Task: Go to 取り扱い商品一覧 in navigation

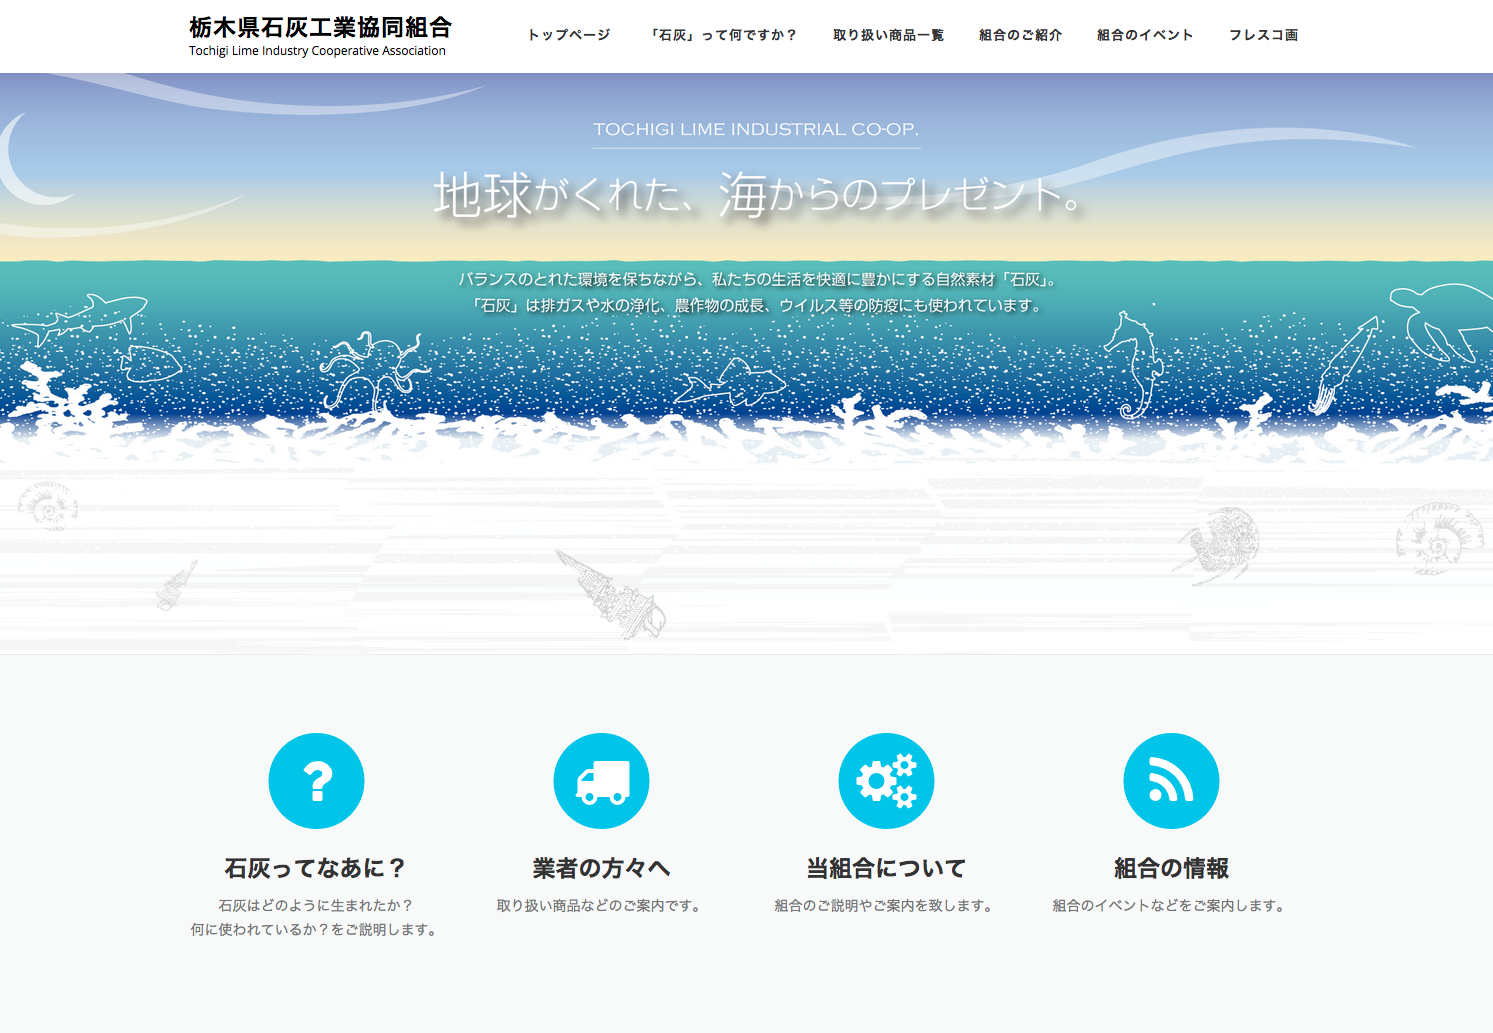Action: point(888,35)
